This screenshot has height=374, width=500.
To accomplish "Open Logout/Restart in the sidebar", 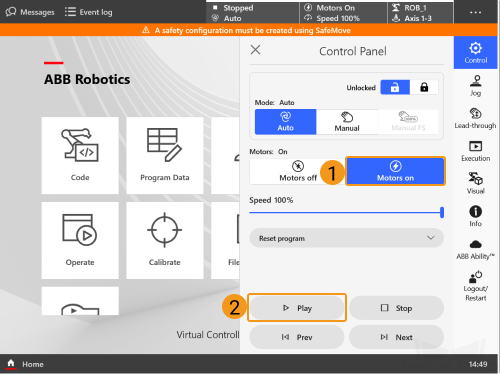I will coord(475,286).
